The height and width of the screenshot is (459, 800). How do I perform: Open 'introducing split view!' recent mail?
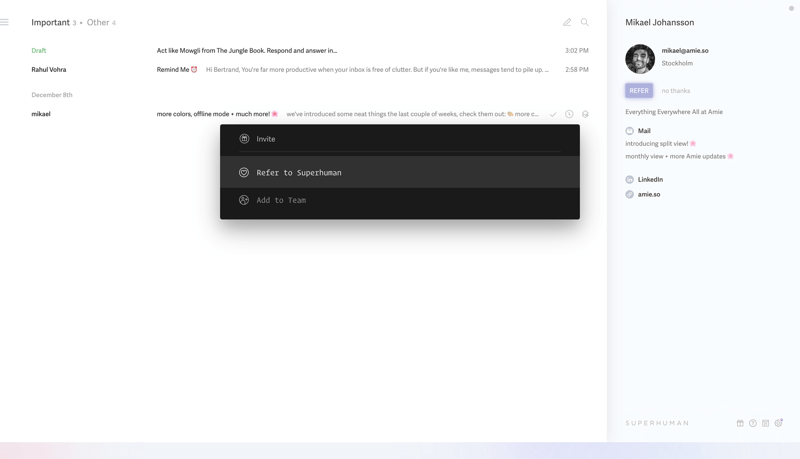[661, 144]
